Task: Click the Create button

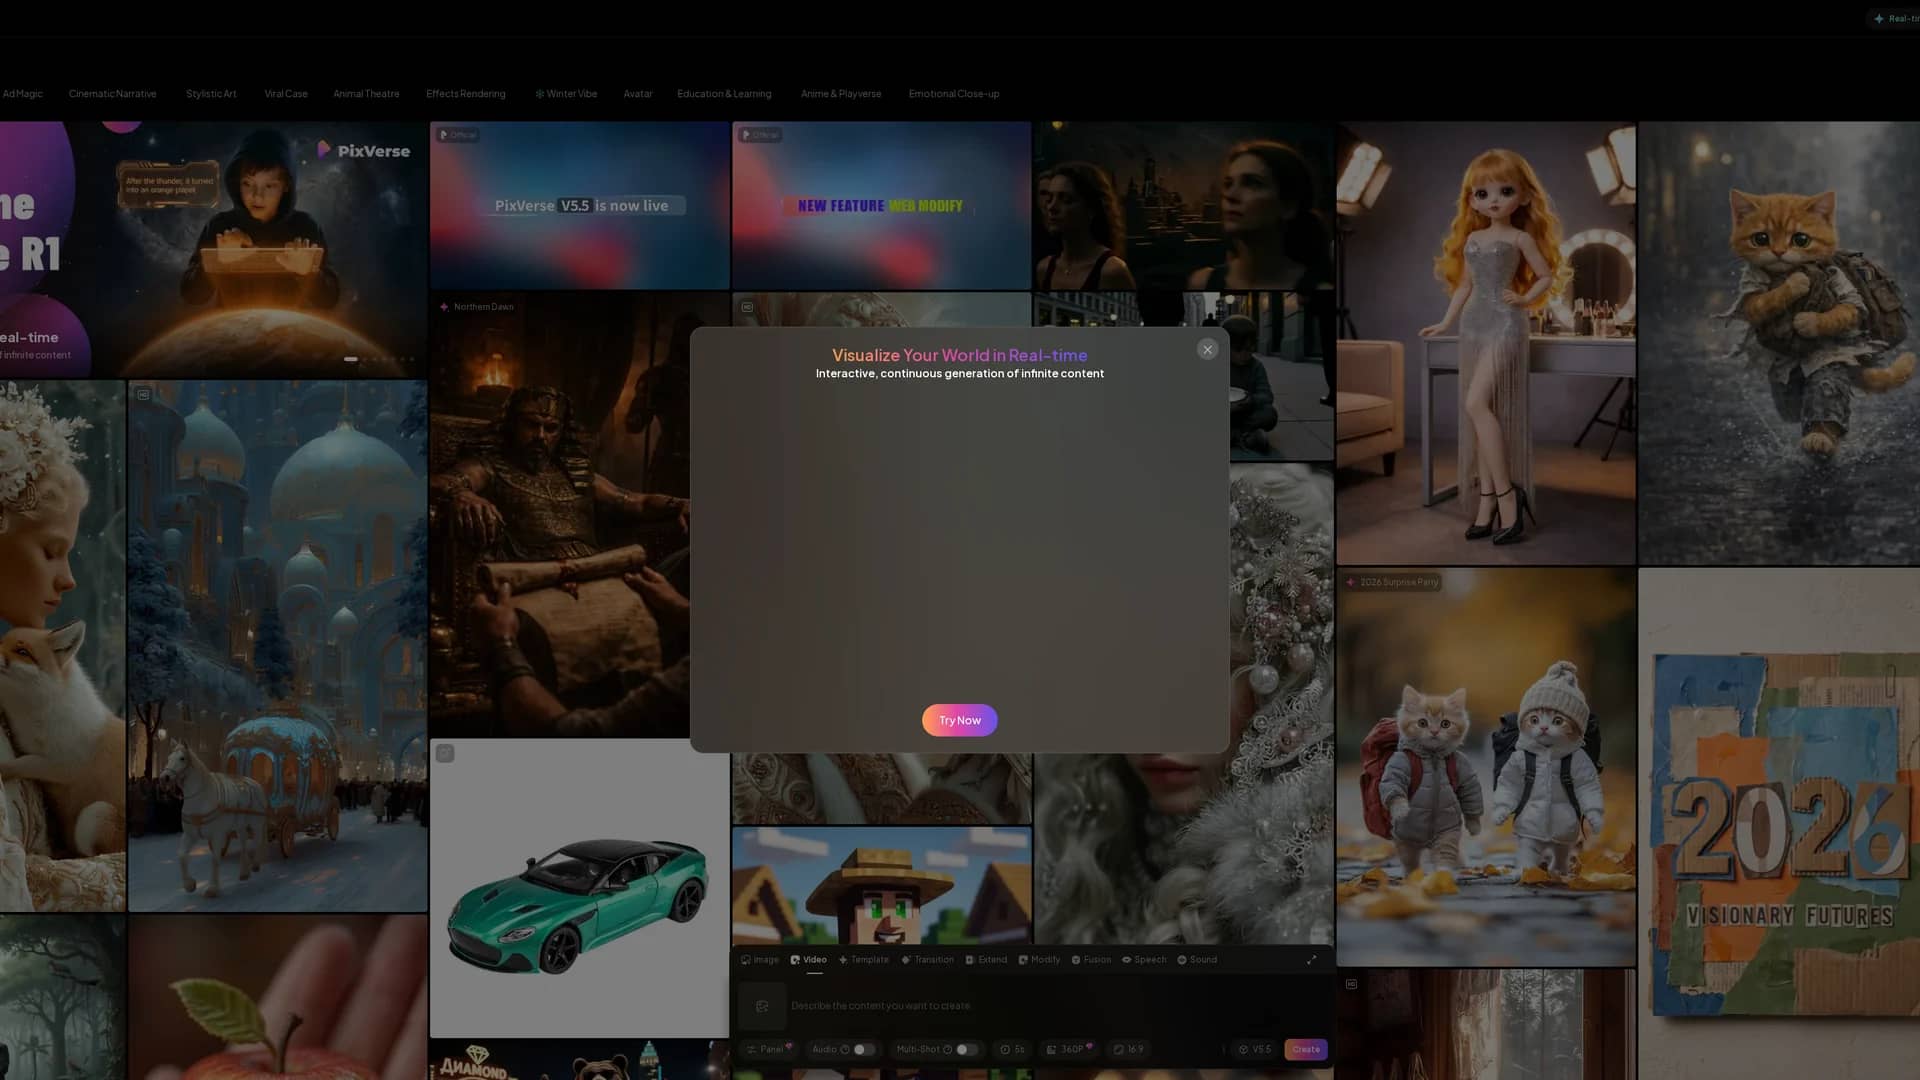Action: tap(1306, 1049)
